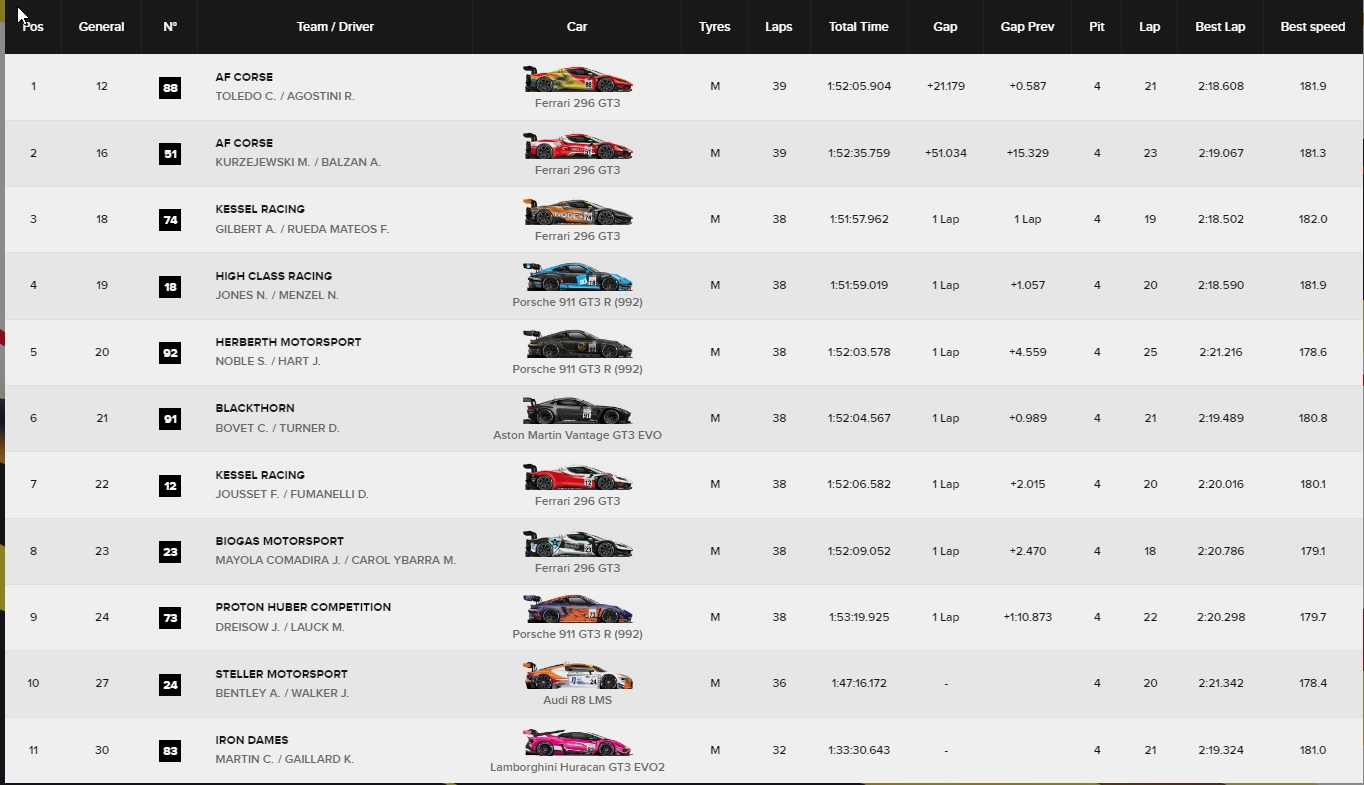Click total time 1:53:19.925
The image size is (1364, 785).
[x=859, y=617]
